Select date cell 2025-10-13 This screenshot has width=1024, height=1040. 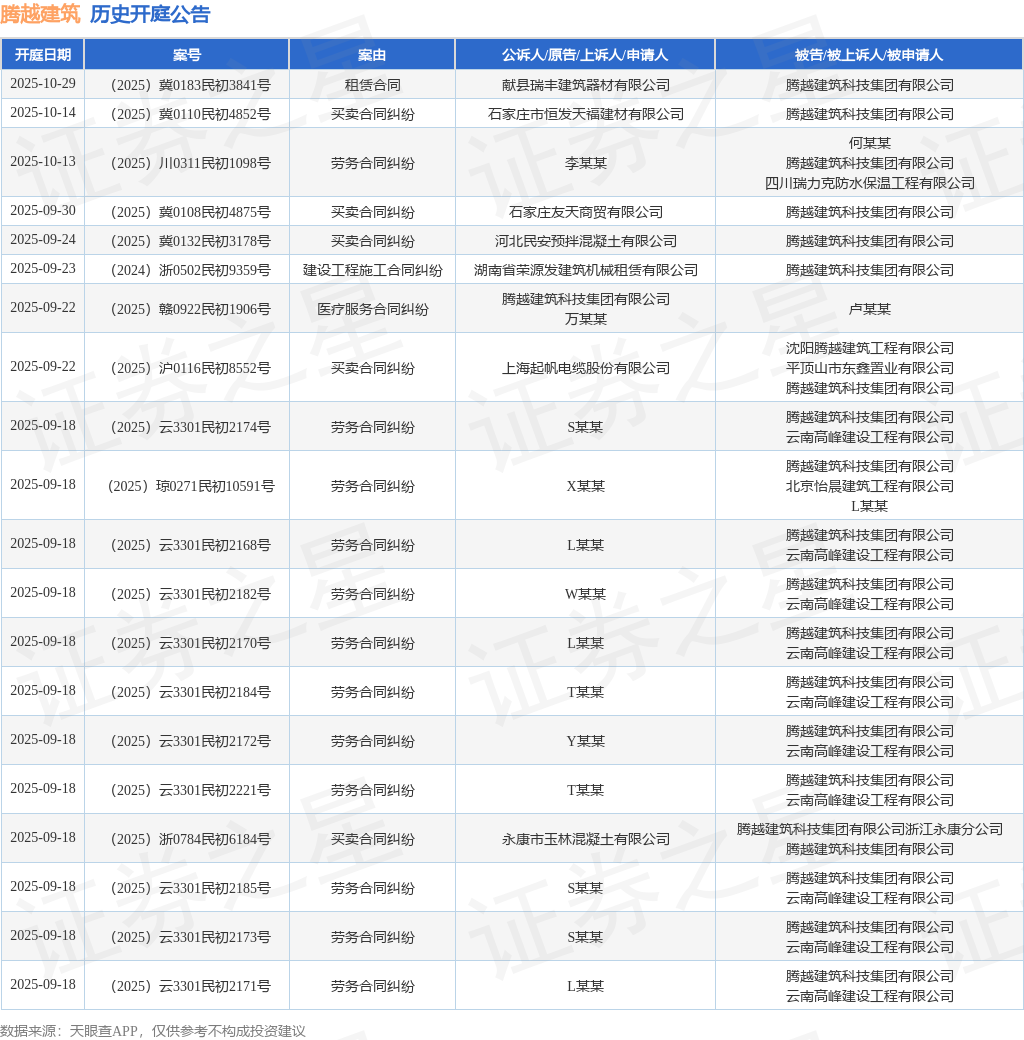coord(42,162)
